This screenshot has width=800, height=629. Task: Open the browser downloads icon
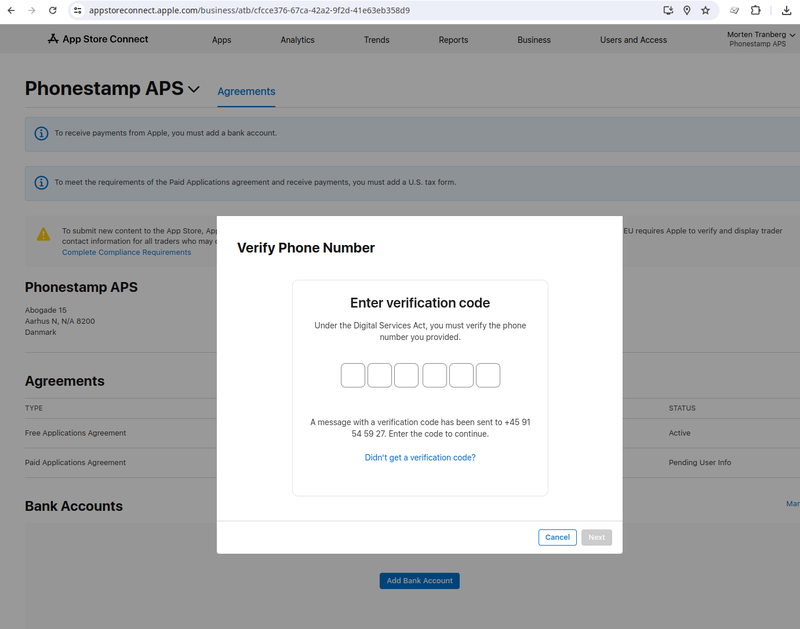point(787,10)
